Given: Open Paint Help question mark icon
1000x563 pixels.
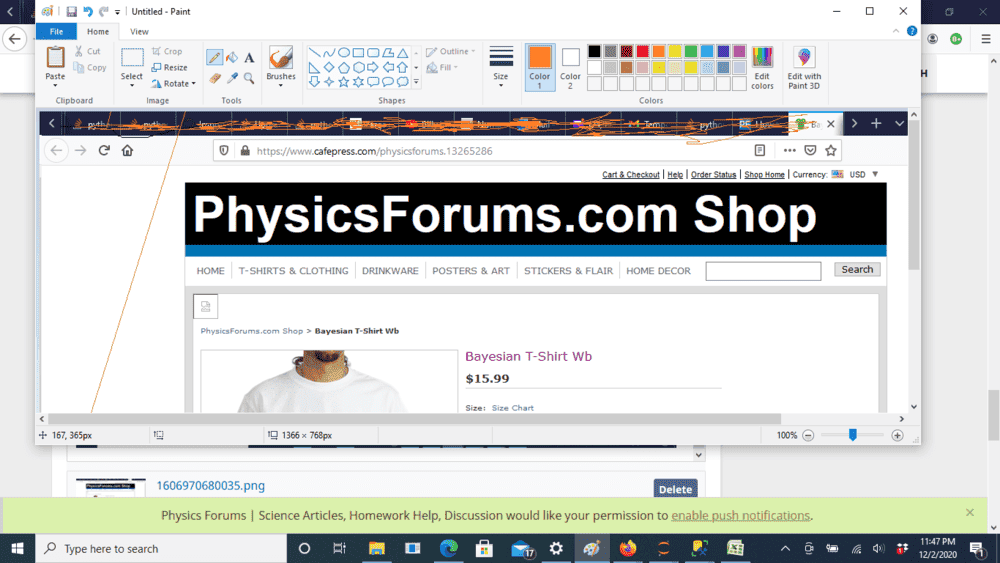Looking at the screenshot, I should (x=912, y=31).
